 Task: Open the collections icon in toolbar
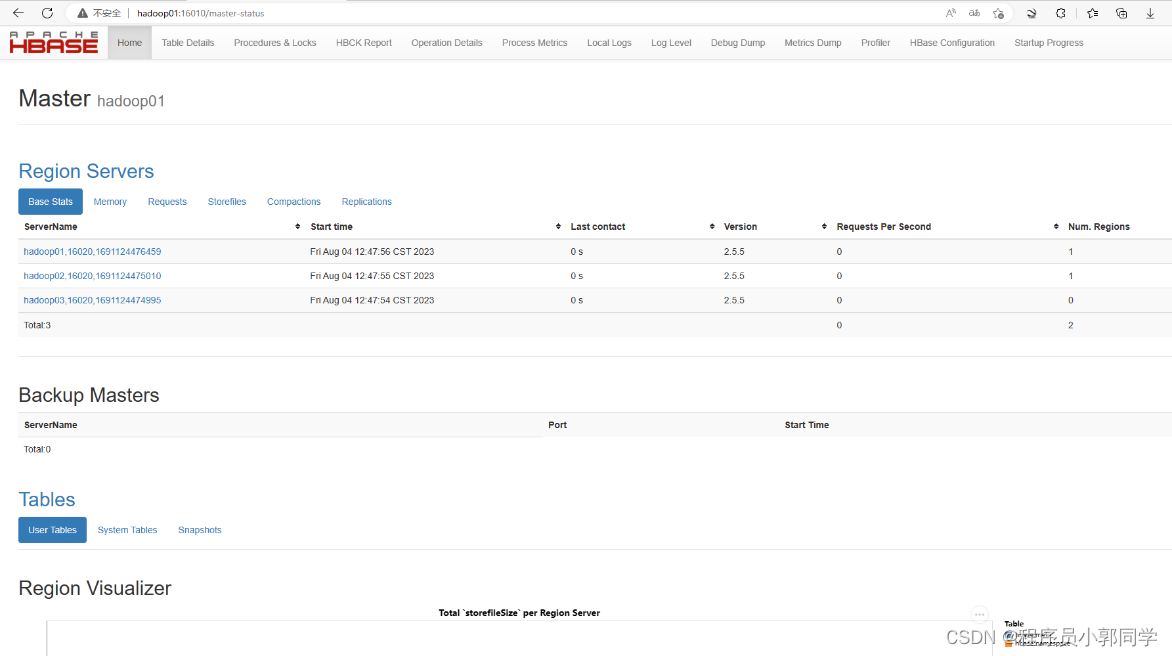(1122, 13)
